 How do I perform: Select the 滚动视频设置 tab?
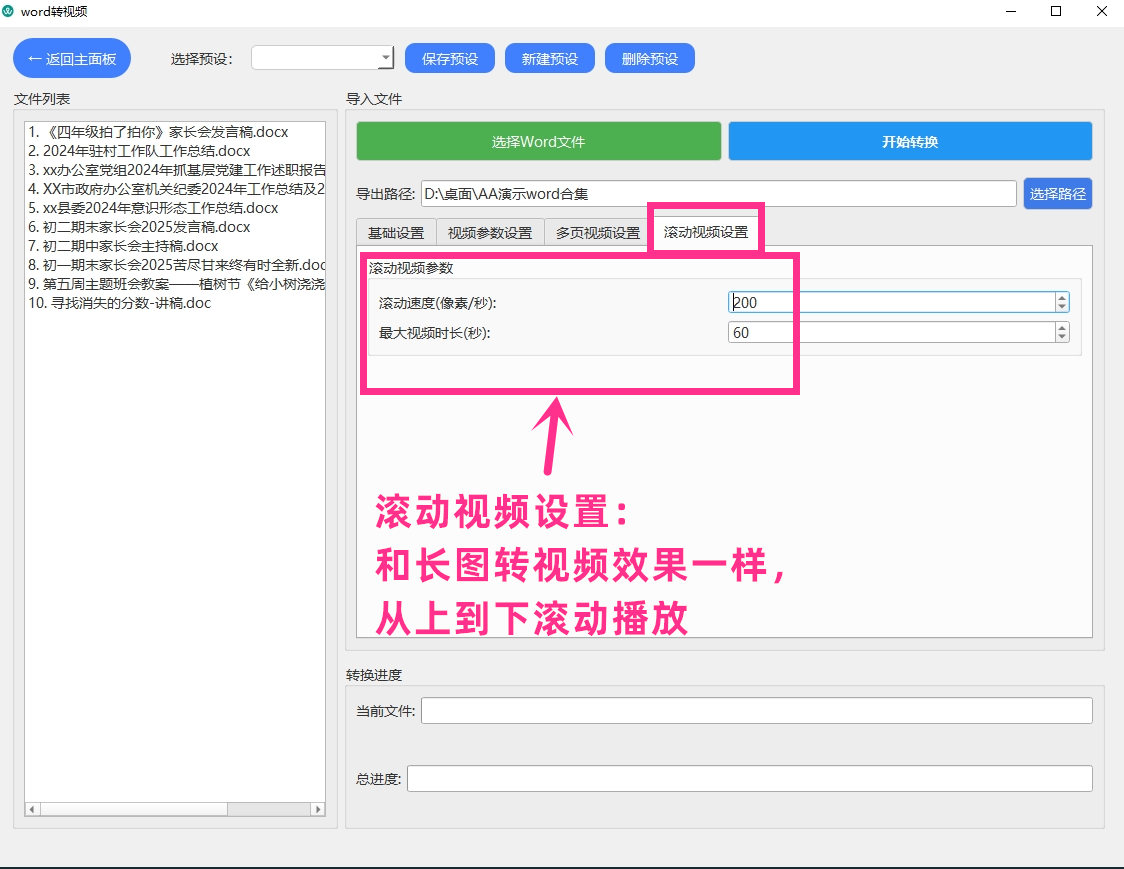(705, 232)
